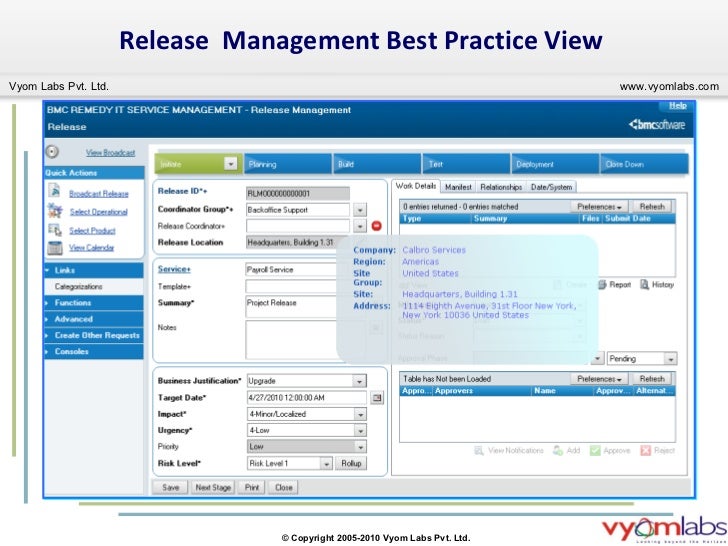Click the View Notifications icon
The image size is (728, 546).
point(479,450)
